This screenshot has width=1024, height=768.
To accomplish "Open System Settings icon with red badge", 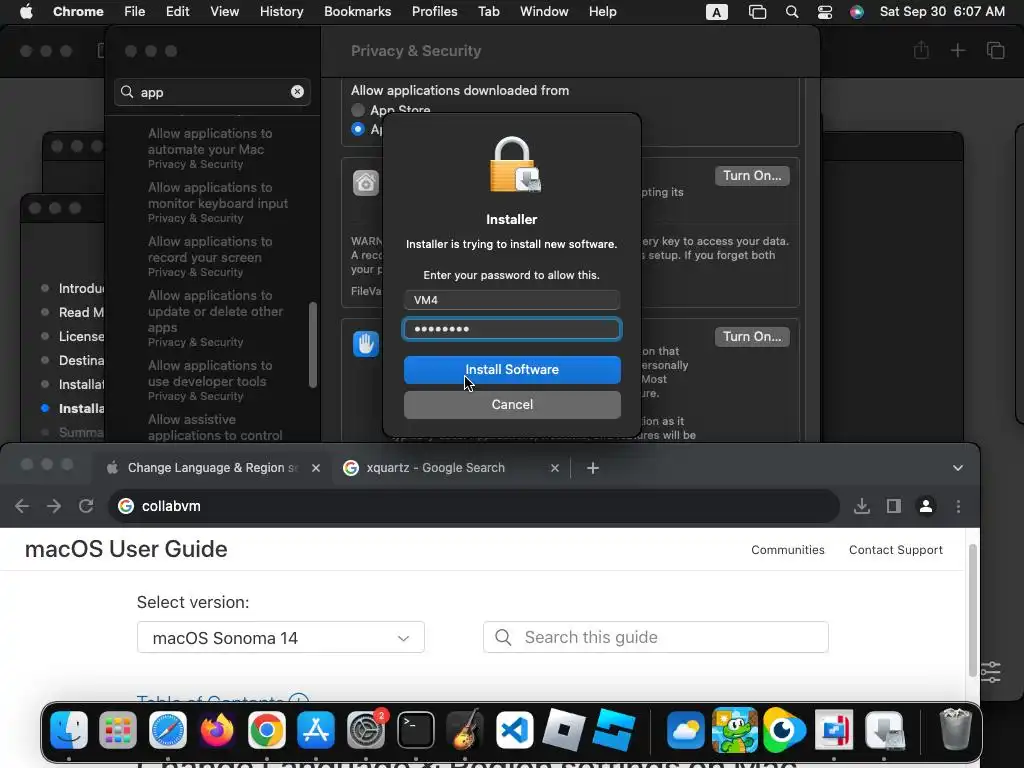I will click(366, 729).
